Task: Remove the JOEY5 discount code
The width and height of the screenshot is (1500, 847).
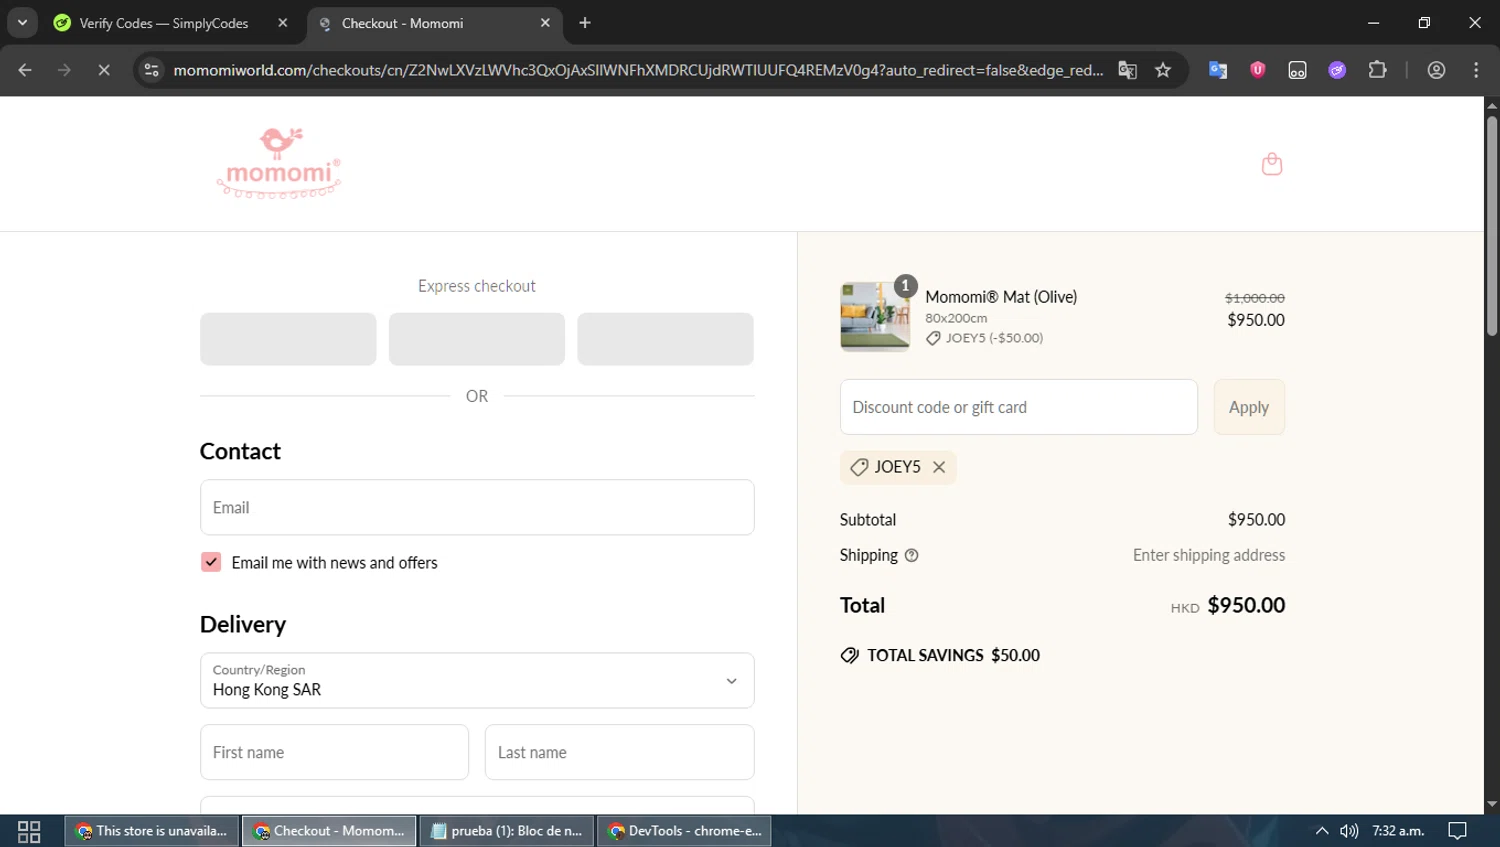Action: coord(939,467)
